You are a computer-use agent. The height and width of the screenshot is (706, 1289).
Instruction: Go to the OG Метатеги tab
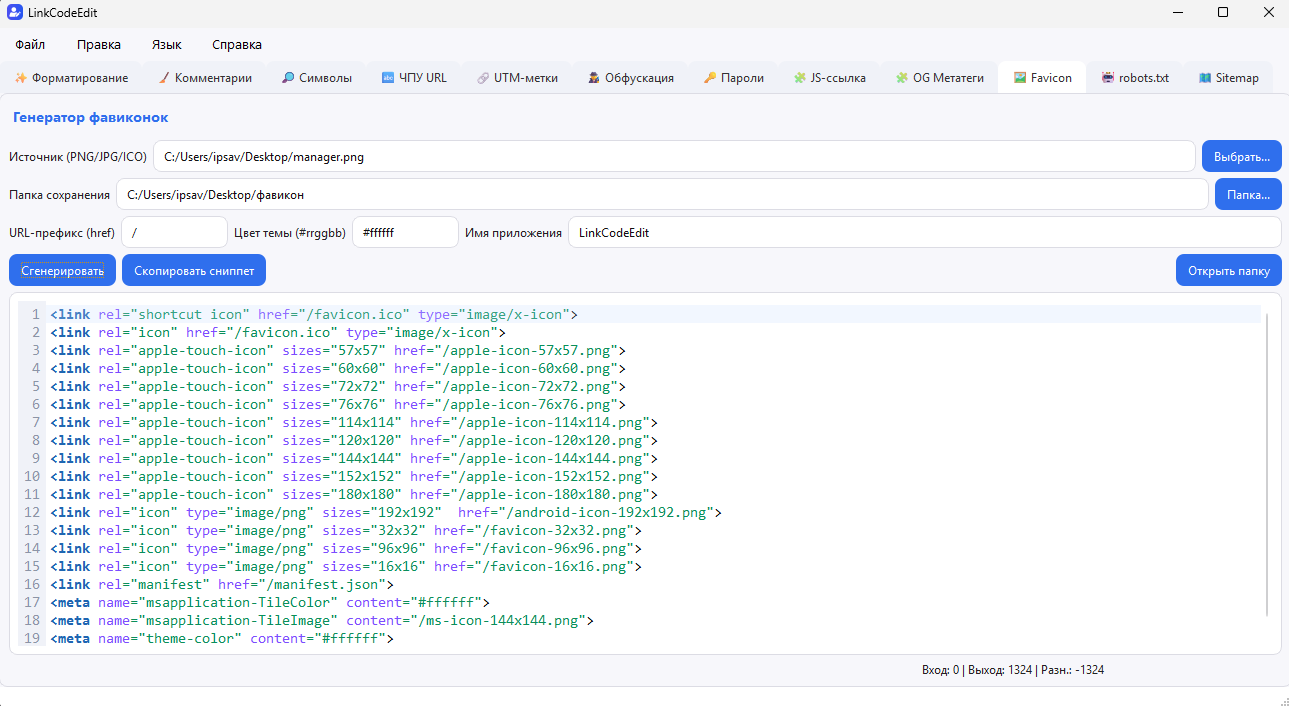point(940,78)
